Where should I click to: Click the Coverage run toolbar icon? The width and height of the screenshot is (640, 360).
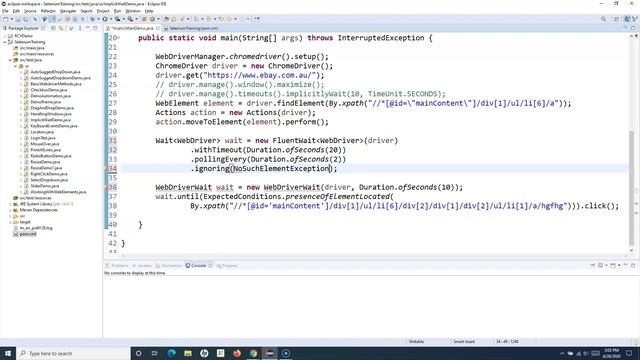tap(118, 19)
